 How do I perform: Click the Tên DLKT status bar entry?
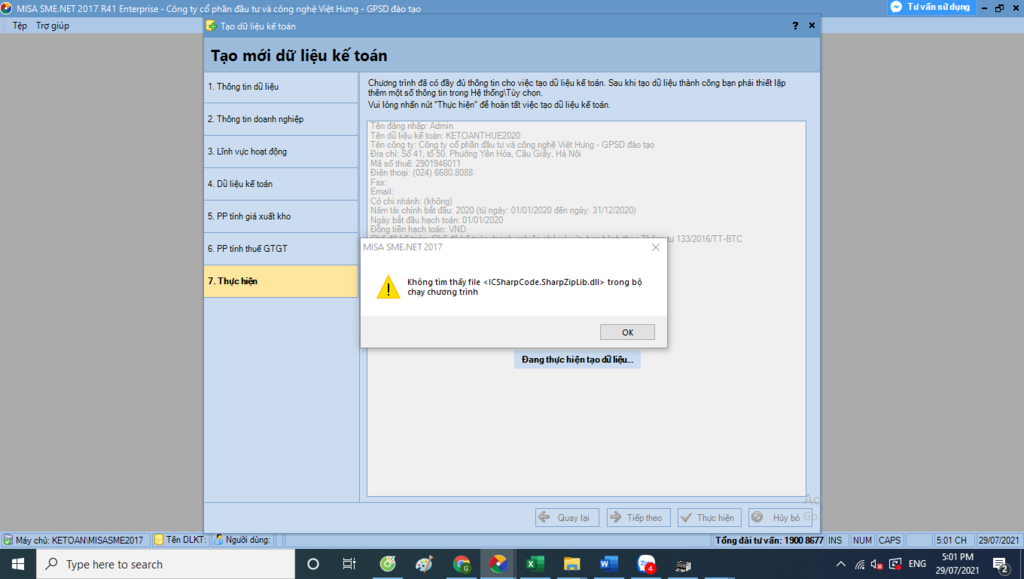[180, 540]
